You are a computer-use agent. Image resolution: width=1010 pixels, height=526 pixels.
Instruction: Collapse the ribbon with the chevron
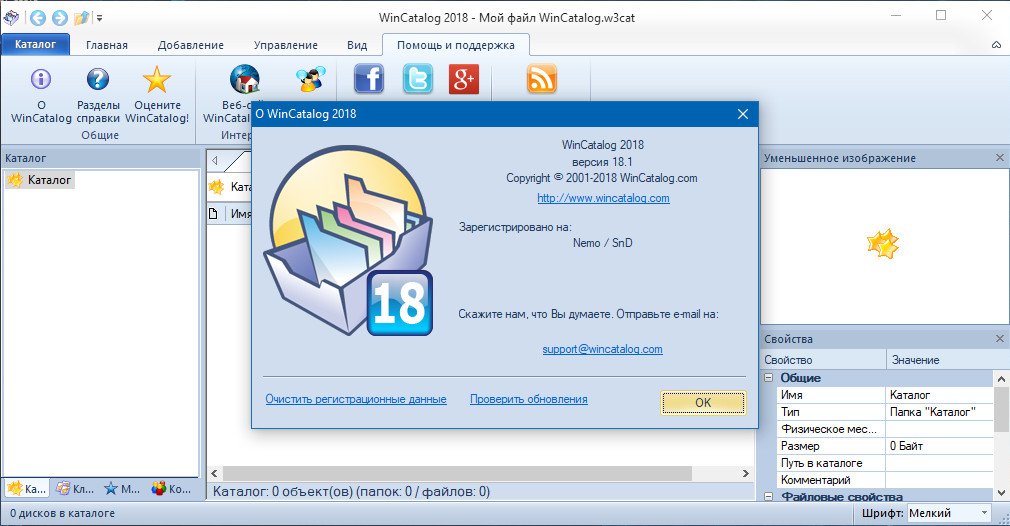click(x=996, y=45)
